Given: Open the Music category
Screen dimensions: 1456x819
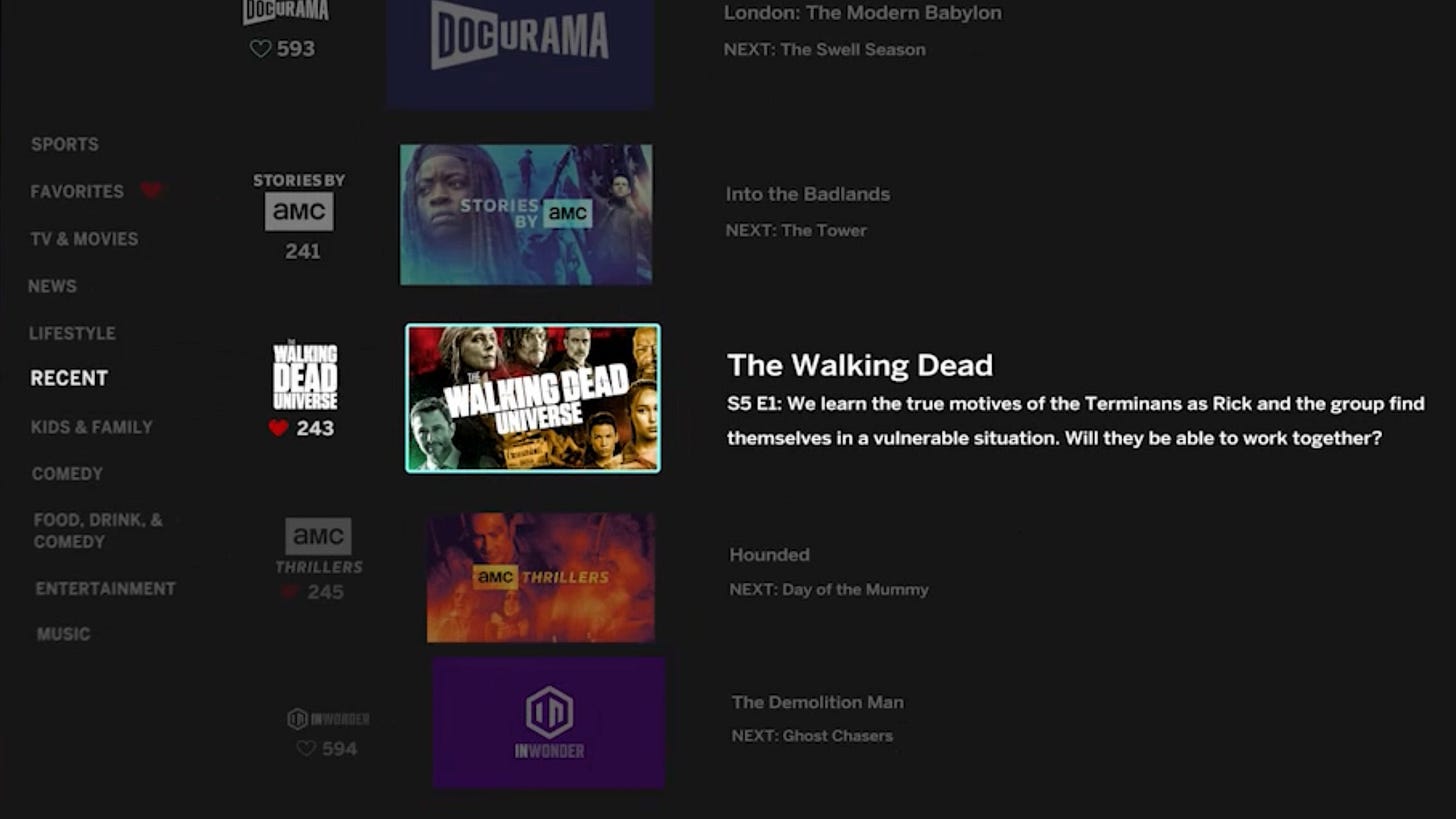Looking at the screenshot, I should [x=63, y=634].
